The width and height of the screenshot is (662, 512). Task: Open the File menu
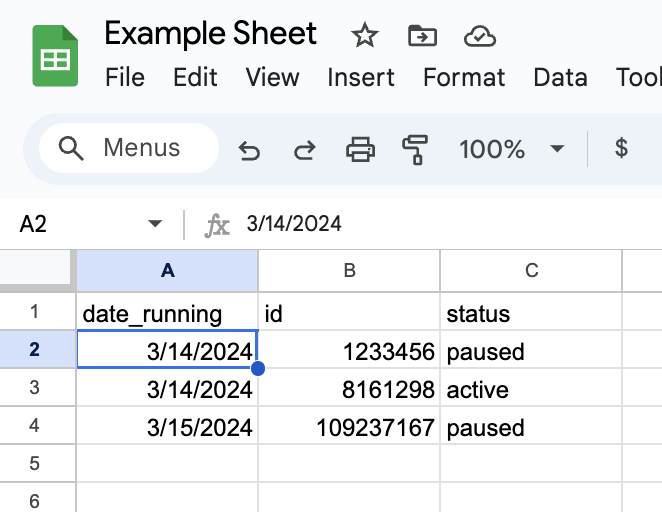coord(125,77)
